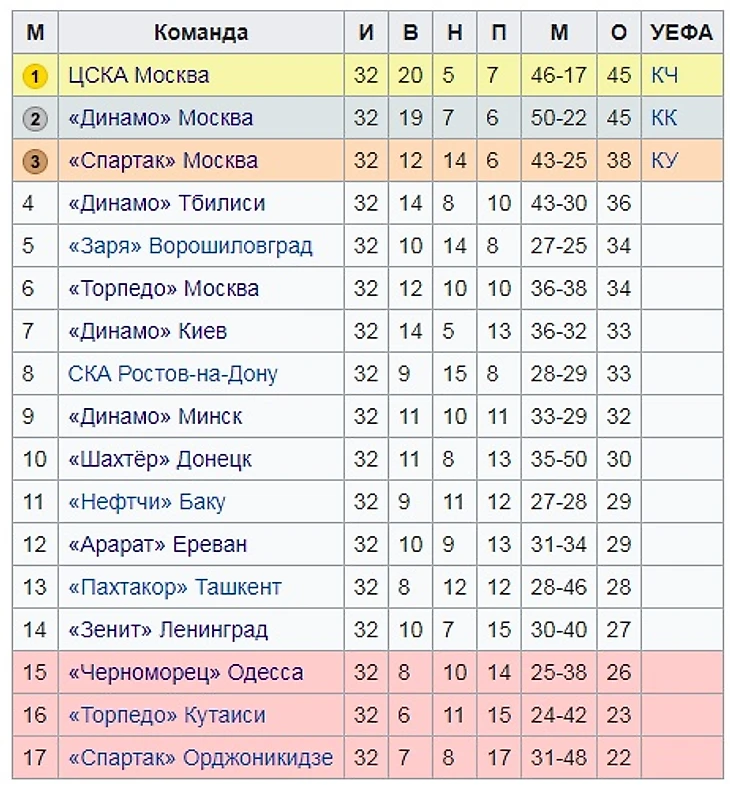Click the СКА Ростов-на-Дону link
Viewport: 730px width, 787px height.
pyautogui.click(x=172, y=374)
